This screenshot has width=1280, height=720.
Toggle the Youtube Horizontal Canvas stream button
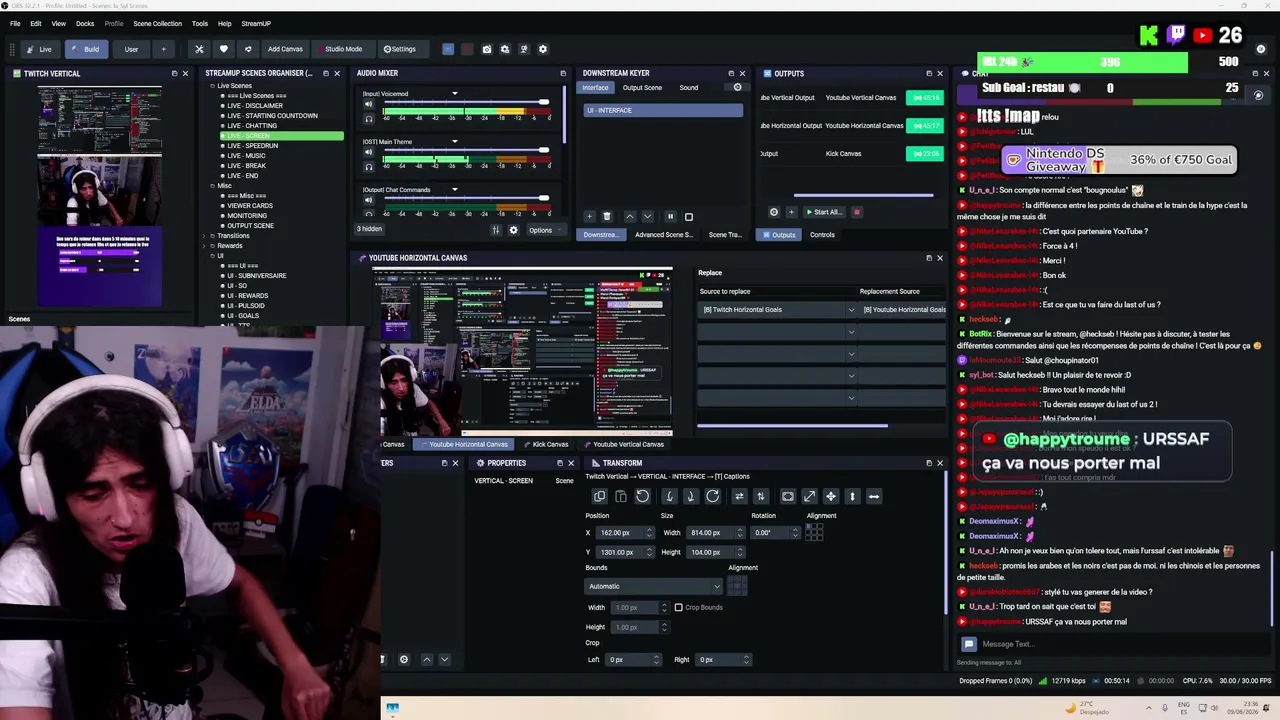[x=924, y=126]
